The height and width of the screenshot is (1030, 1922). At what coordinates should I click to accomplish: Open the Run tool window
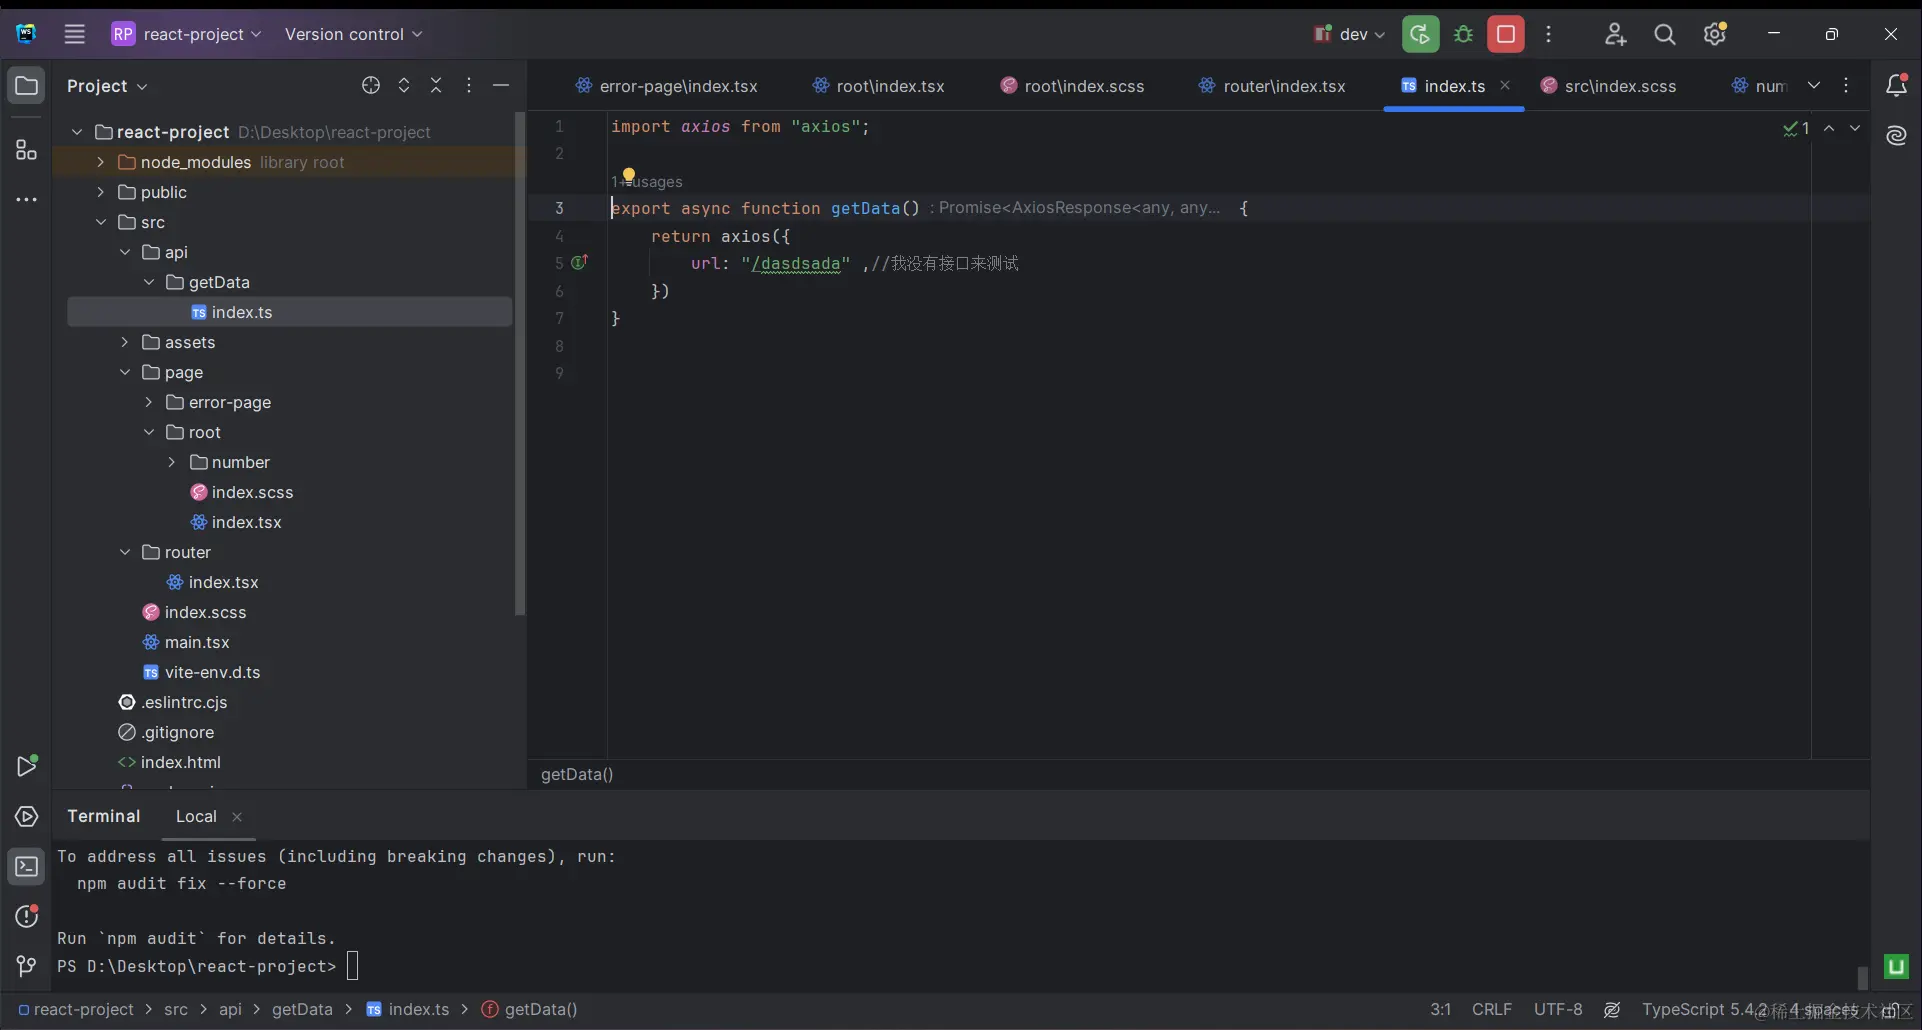coord(27,766)
